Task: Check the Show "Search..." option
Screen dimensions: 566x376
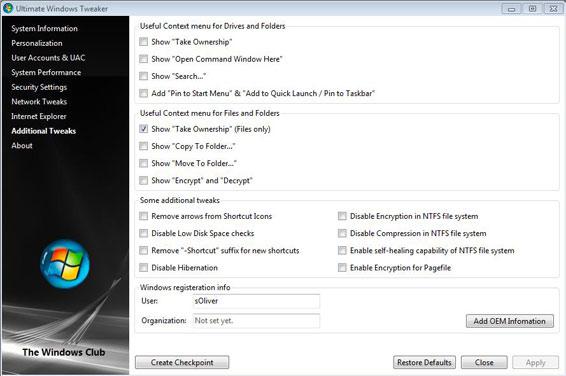Action: tap(144, 76)
